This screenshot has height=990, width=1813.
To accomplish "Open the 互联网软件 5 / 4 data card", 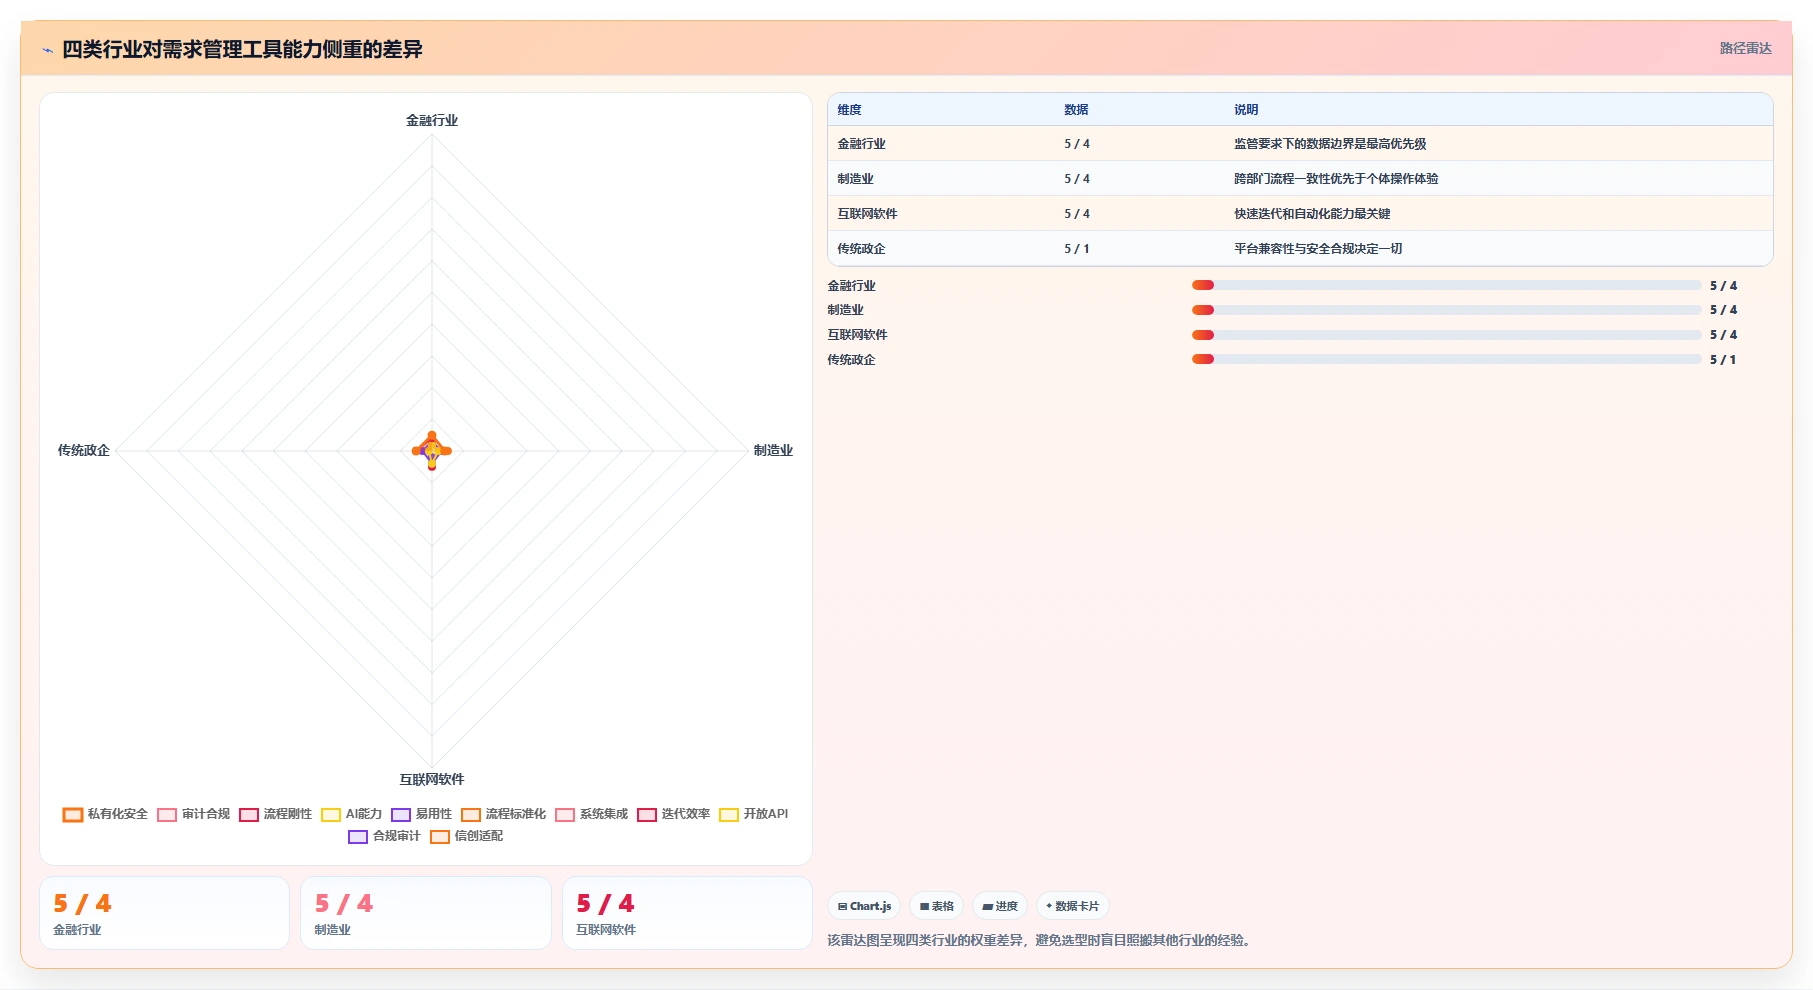I will pos(687,913).
